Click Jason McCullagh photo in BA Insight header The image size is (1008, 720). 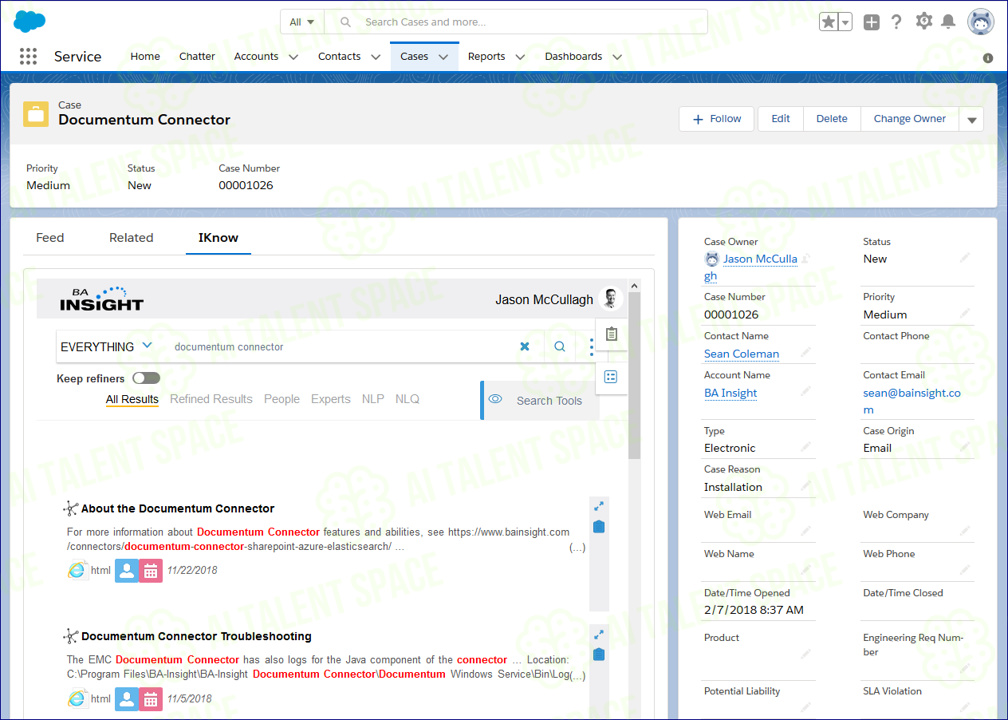[610, 299]
